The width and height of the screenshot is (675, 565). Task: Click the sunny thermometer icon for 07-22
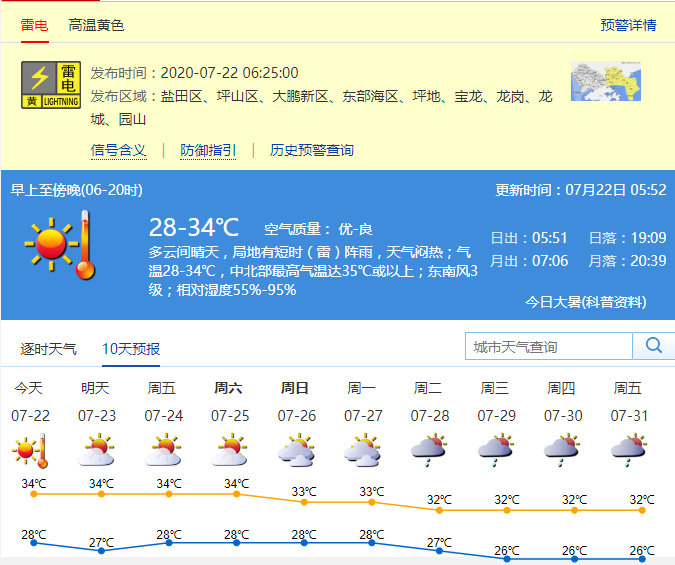pos(30,451)
